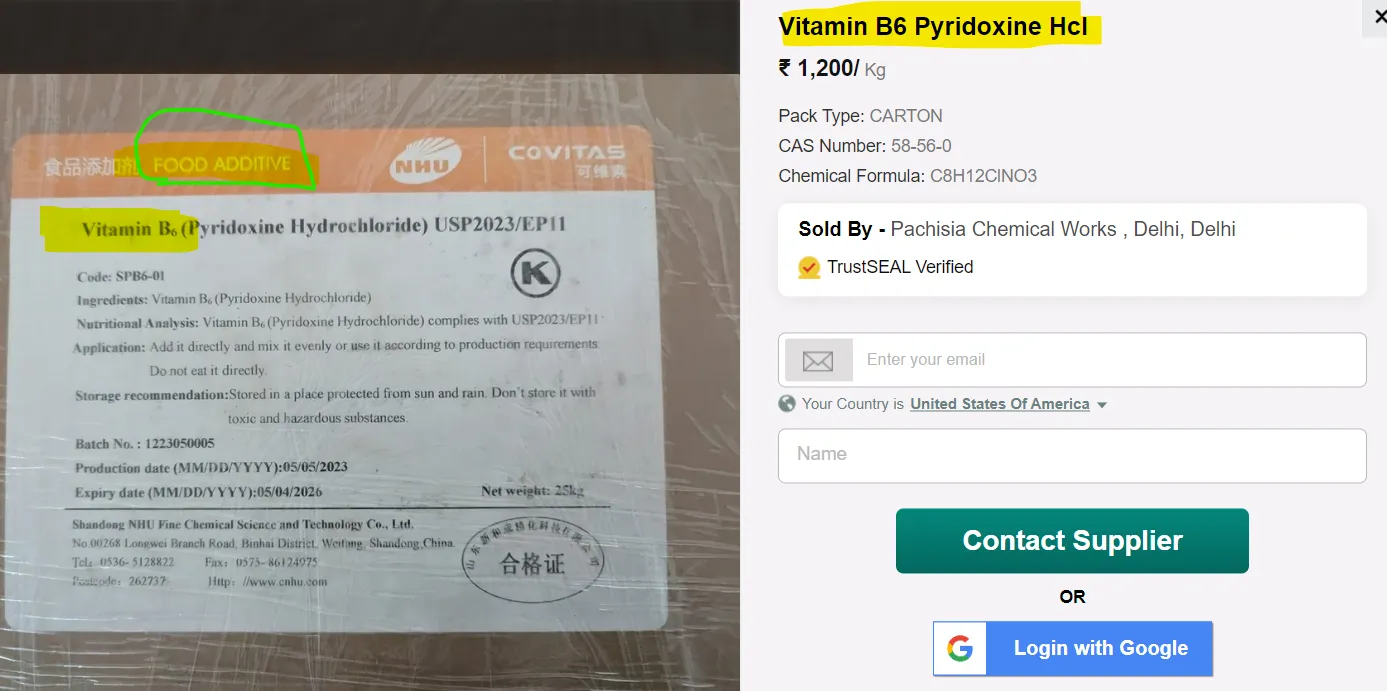Click the Pachisia Chemical Works seller name
The height and width of the screenshot is (691, 1387).
click(x=1003, y=229)
